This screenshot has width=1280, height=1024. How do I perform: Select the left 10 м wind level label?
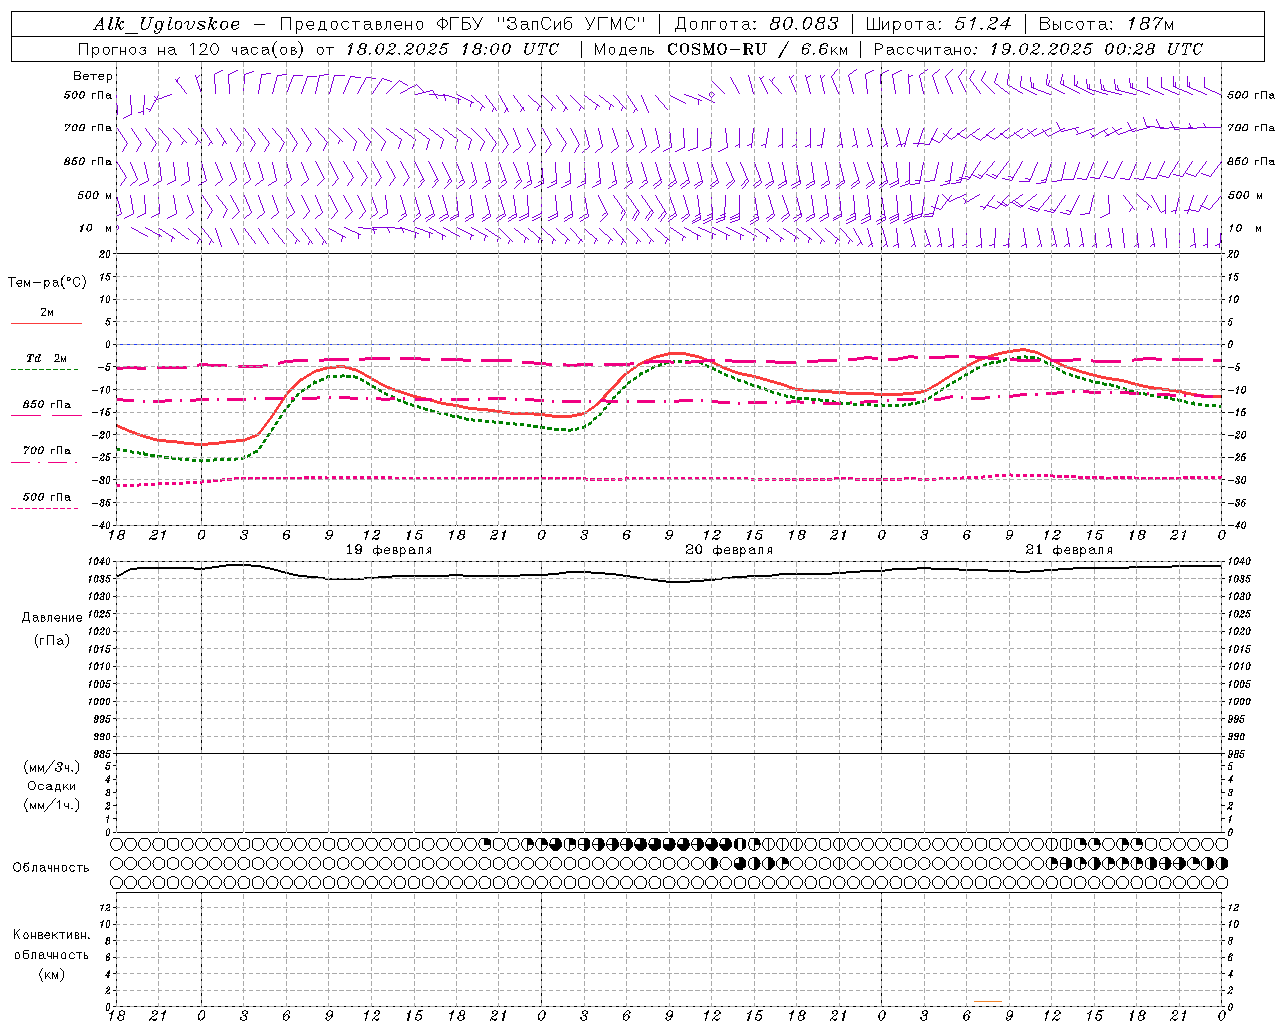coord(96,228)
